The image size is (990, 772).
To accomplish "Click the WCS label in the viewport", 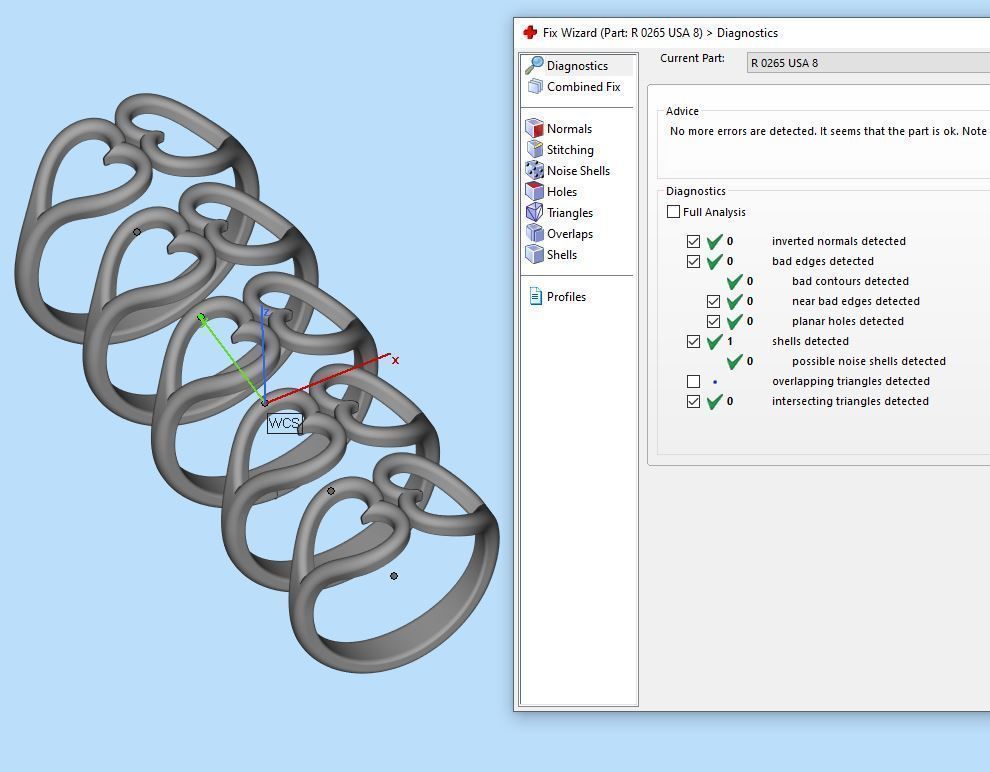I will point(284,423).
